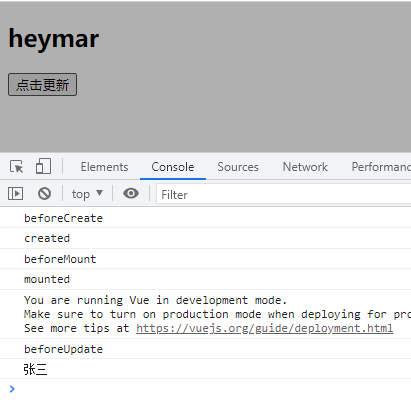Open the top JavaScript context dropdown
Image resolution: width=411 pixels, height=406 pixels.
(87, 194)
